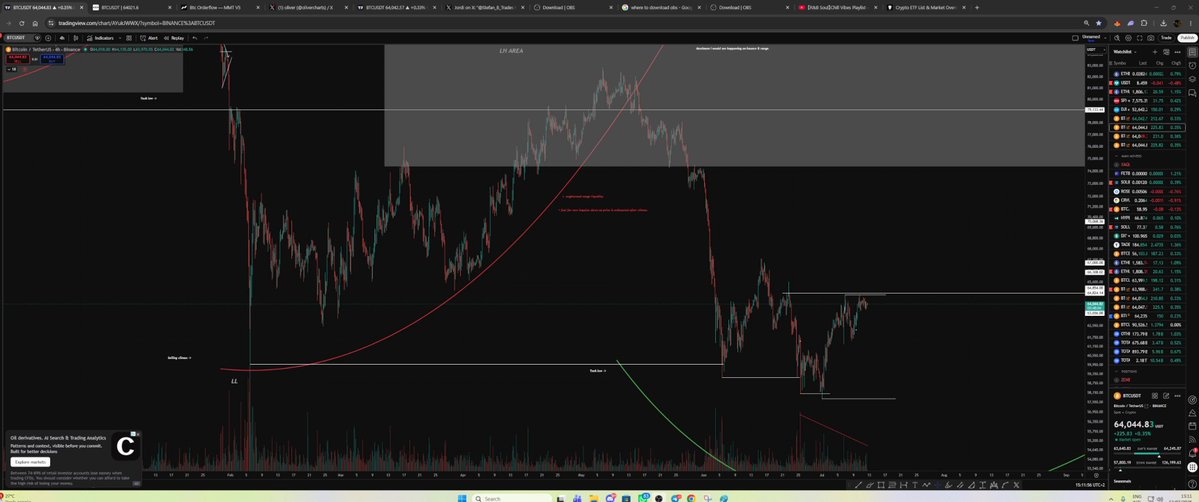Open the indicator templates icon
The height and width of the screenshot is (502, 1199).
[x=128, y=37]
